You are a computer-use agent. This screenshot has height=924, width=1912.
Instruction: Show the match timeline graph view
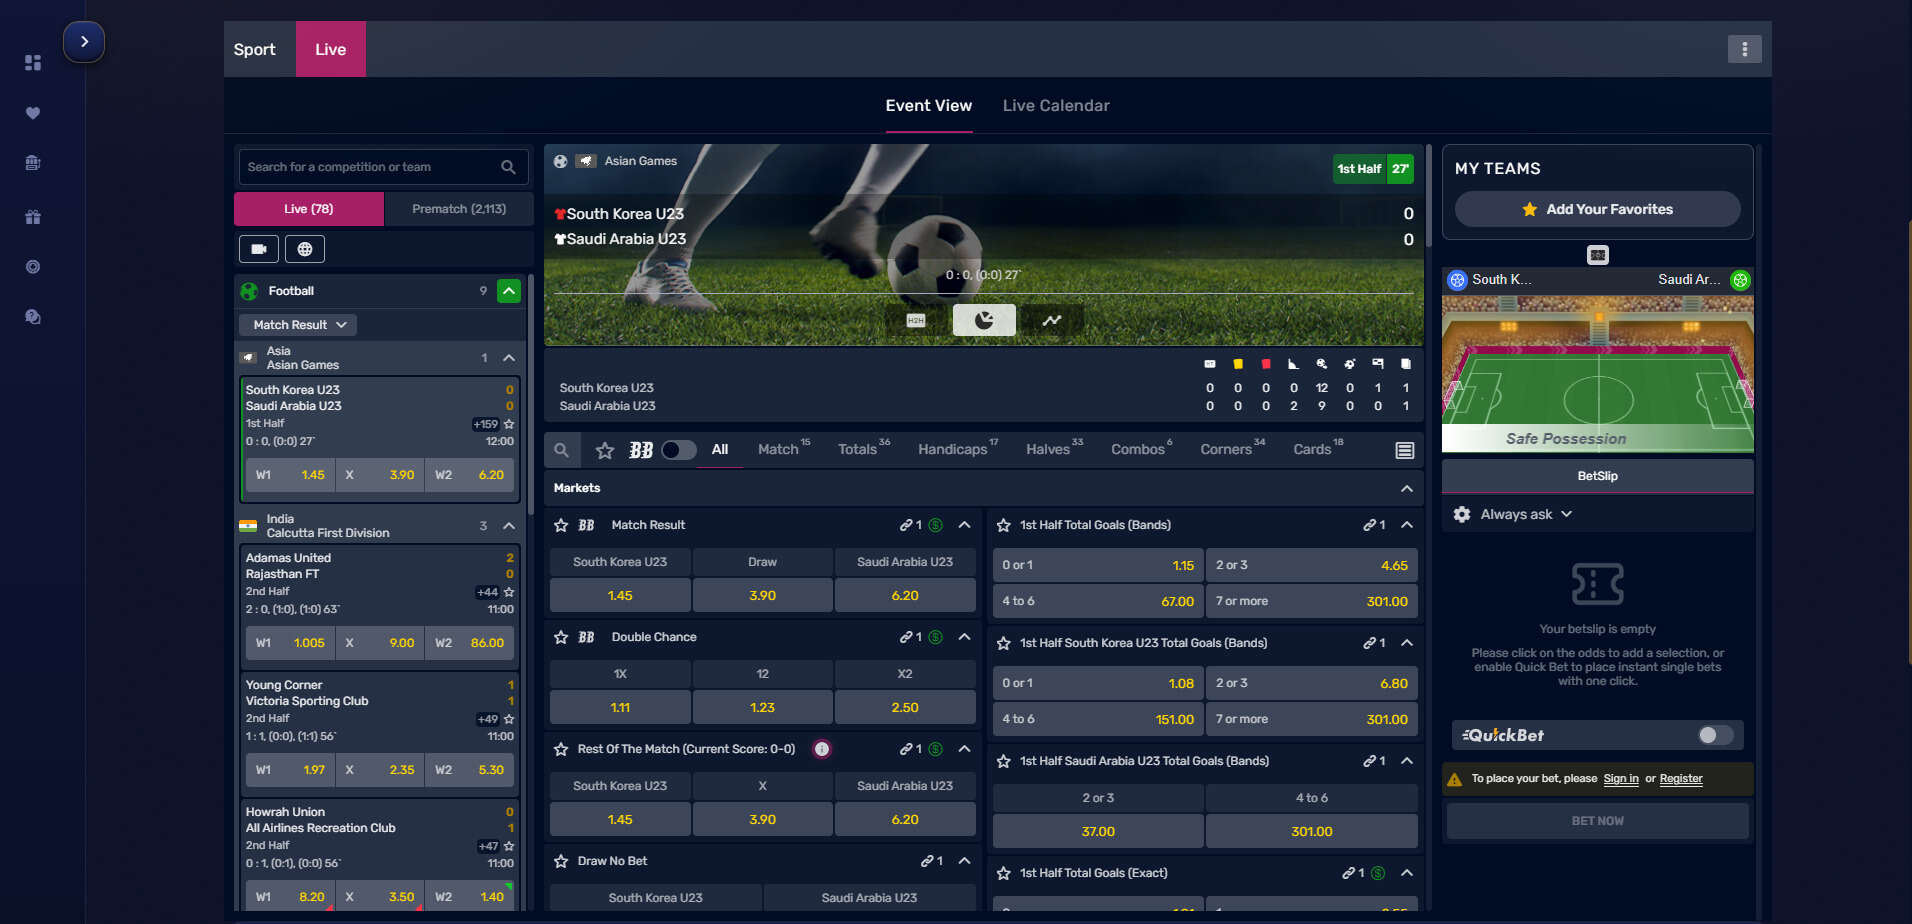pyautogui.click(x=1052, y=320)
